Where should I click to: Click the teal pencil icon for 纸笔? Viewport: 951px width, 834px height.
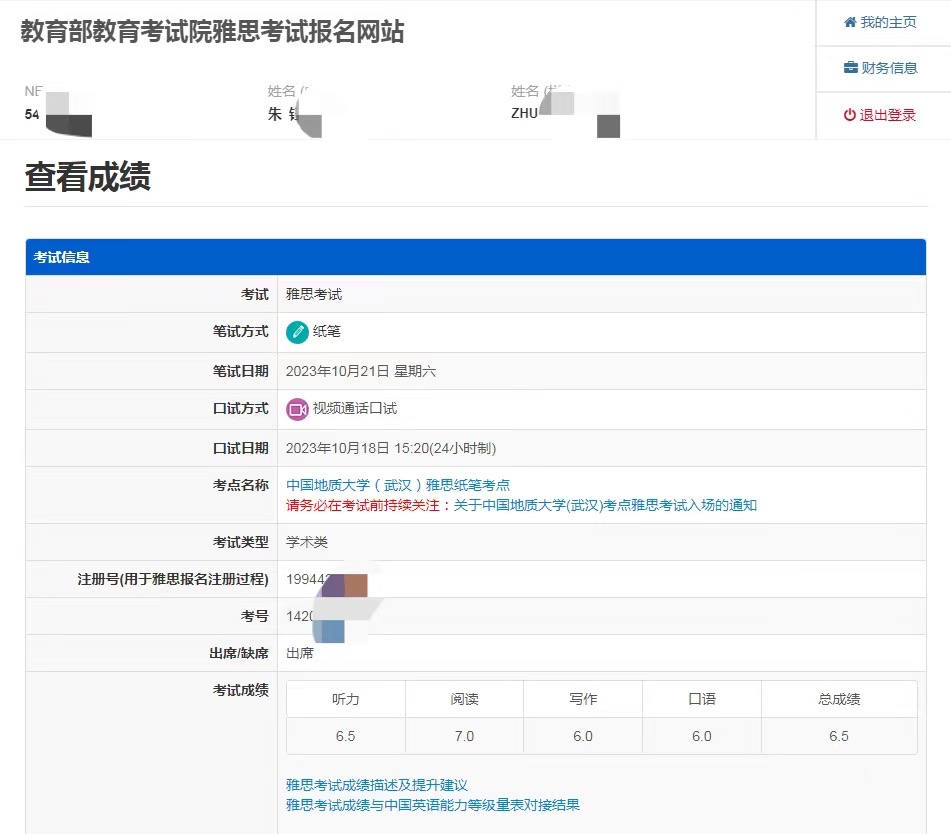(297, 332)
